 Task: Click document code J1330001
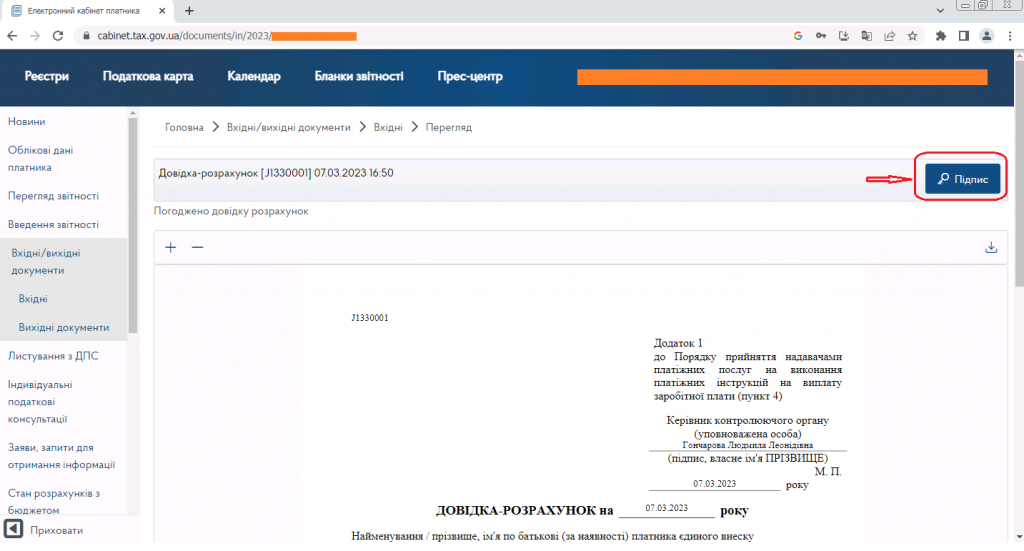click(370, 318)
